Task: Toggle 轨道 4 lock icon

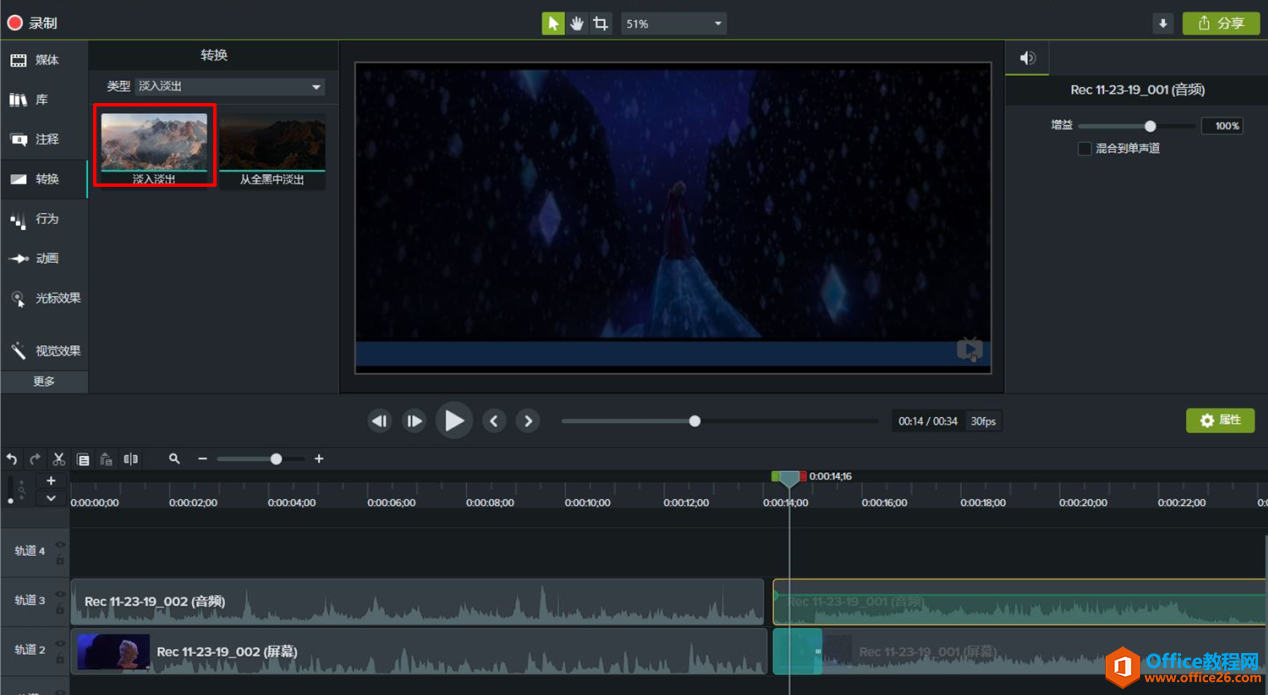Action: click(60, 560)
